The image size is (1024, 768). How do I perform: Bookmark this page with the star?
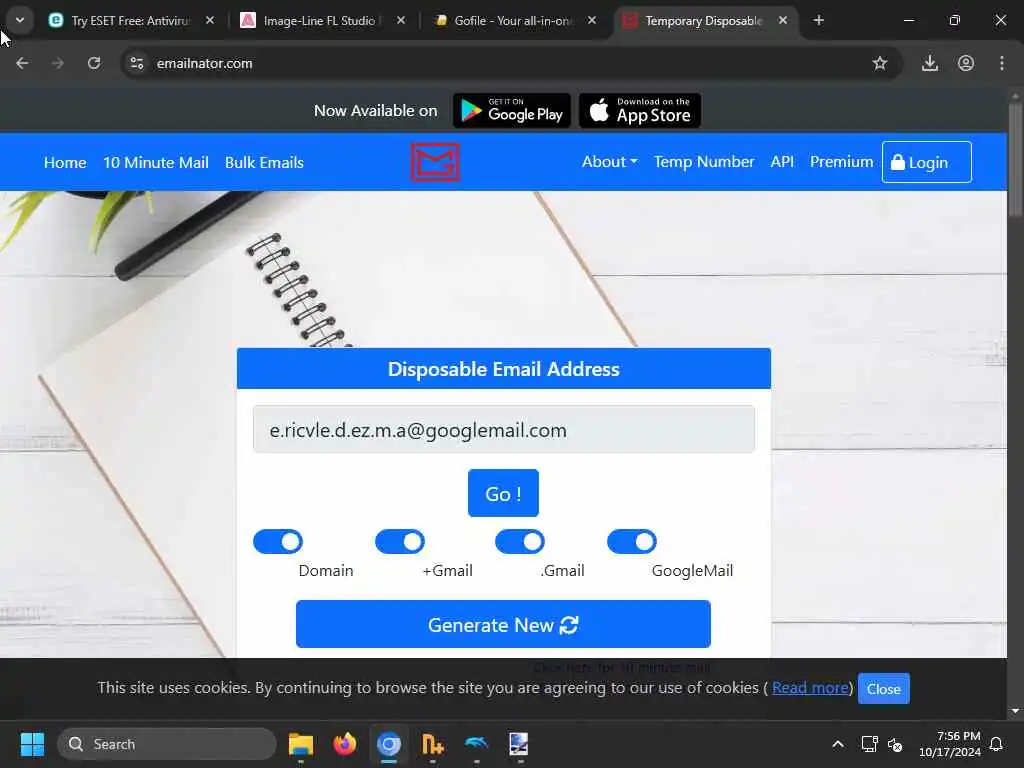tap(880, 63)
